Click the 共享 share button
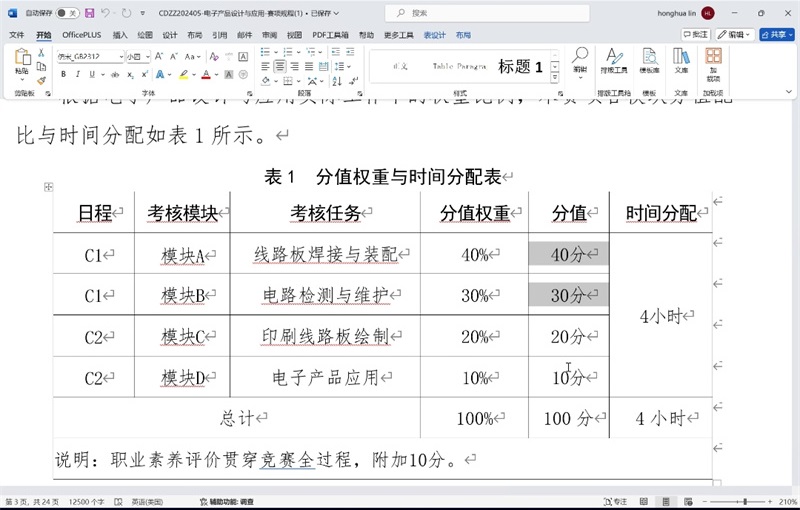Viewport: 800px width, 510px height. [776, 34]
